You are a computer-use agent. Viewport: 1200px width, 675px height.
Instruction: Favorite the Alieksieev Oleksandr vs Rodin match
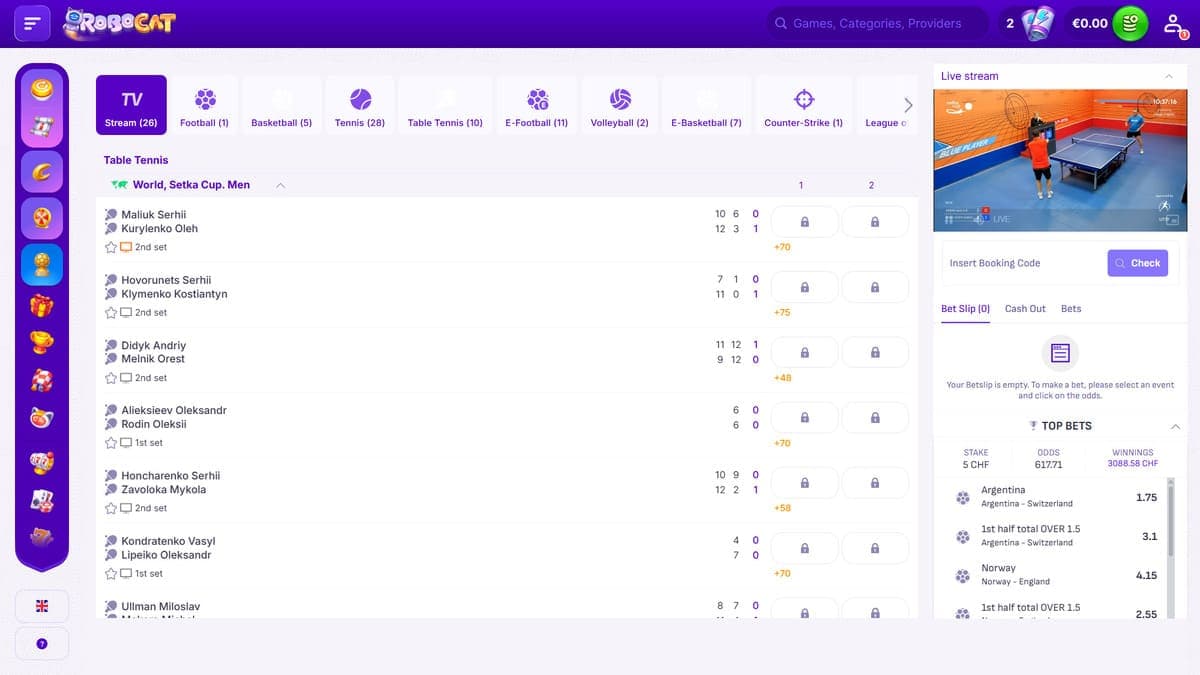point(111,443)
